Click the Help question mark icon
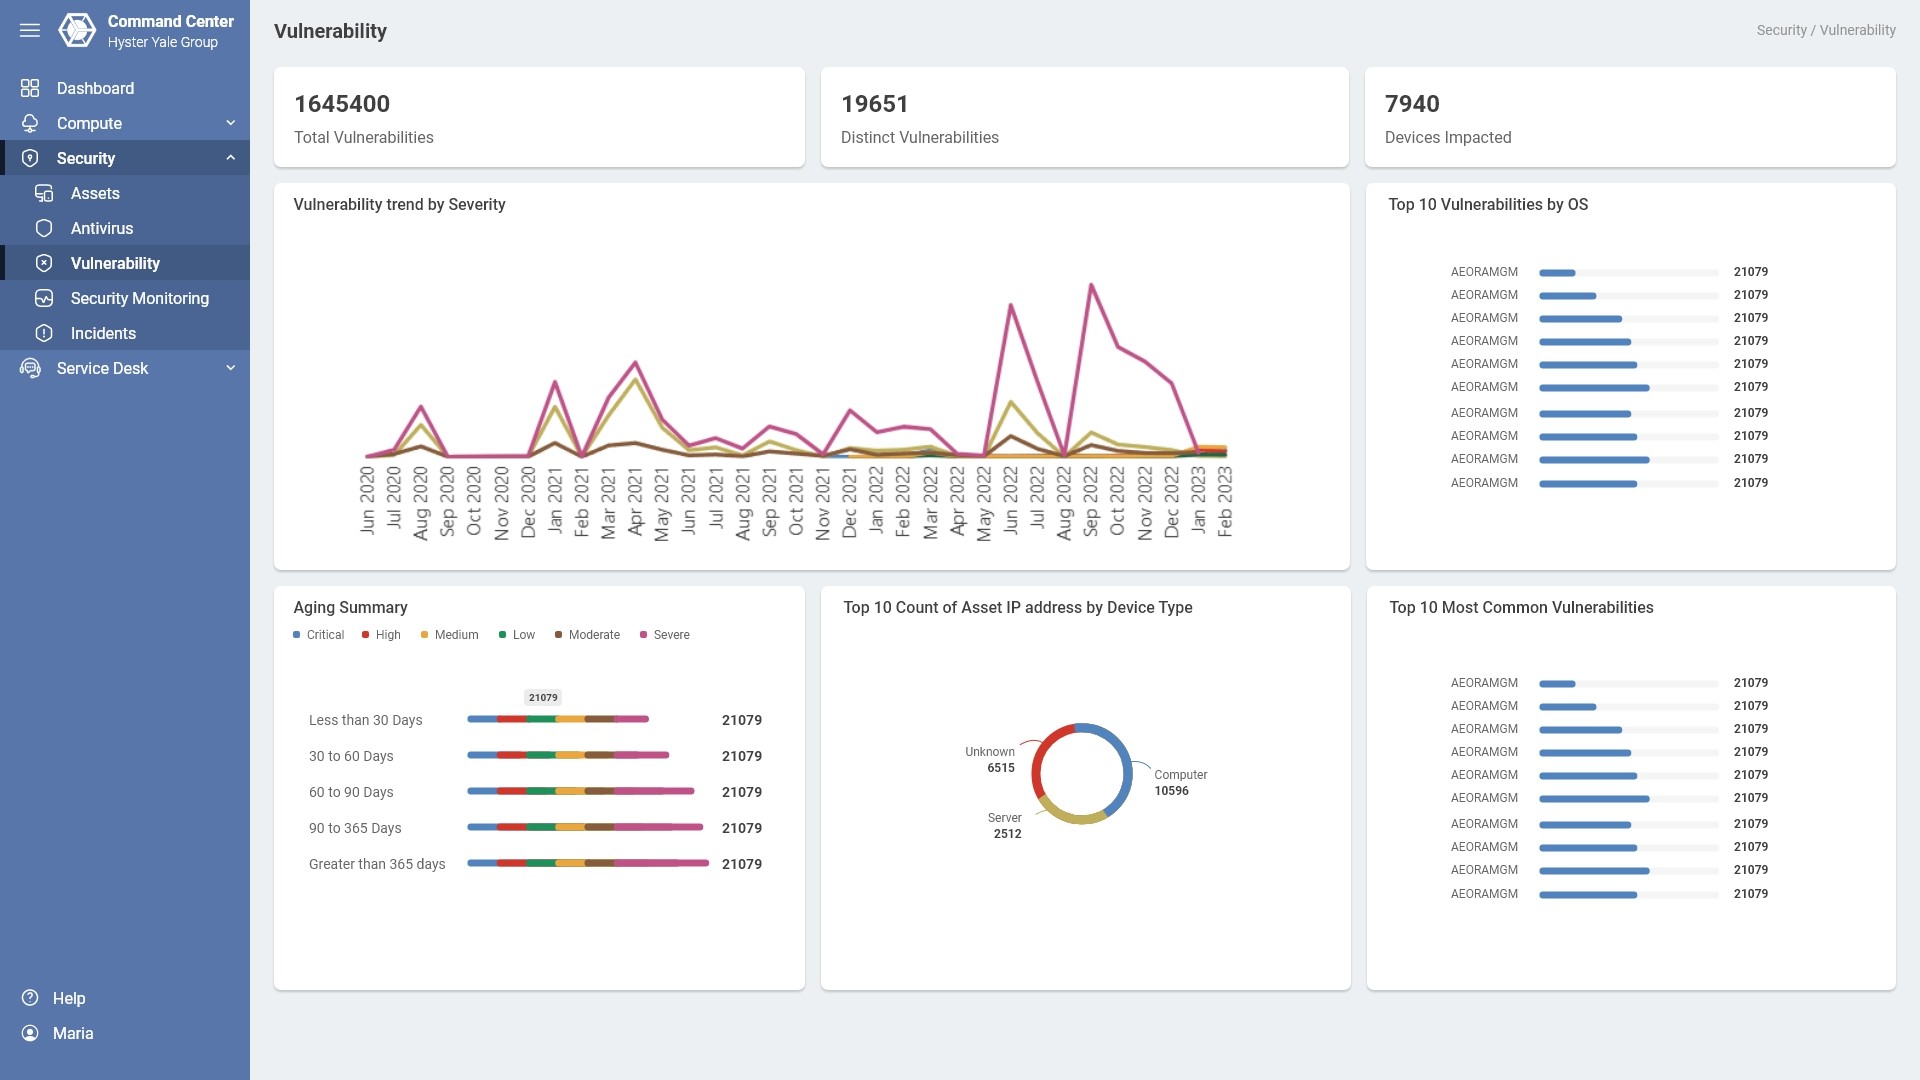Viewport: 1920px width, 1080px height. click(x=30, y=998)
